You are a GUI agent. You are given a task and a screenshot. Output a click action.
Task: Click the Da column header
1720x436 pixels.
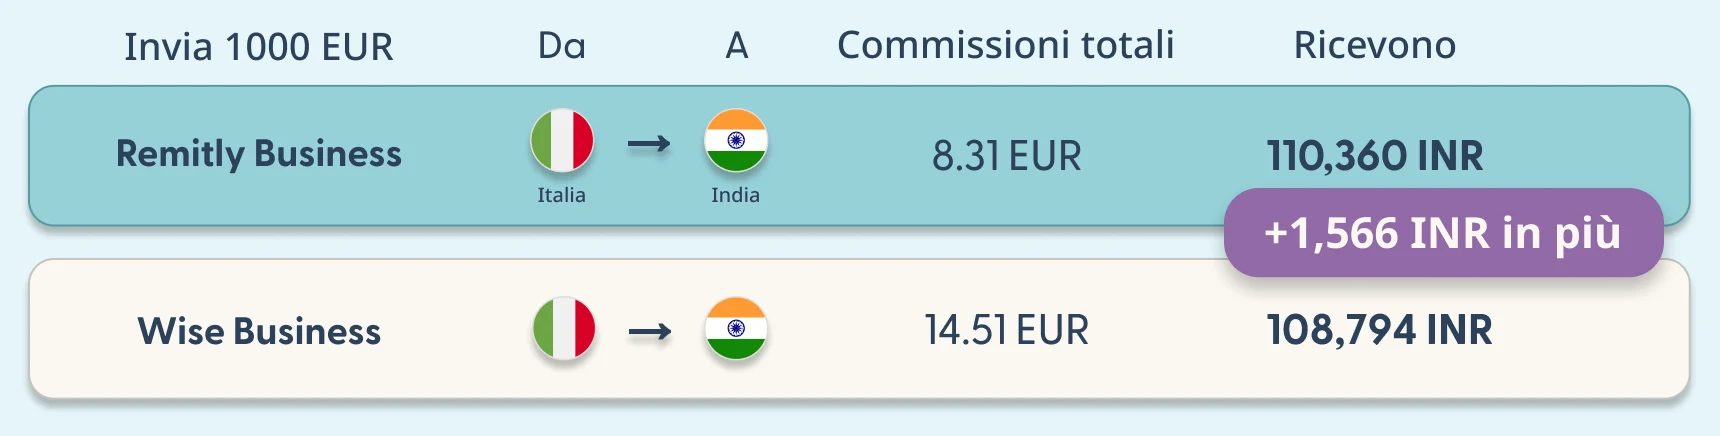point(562,45)
